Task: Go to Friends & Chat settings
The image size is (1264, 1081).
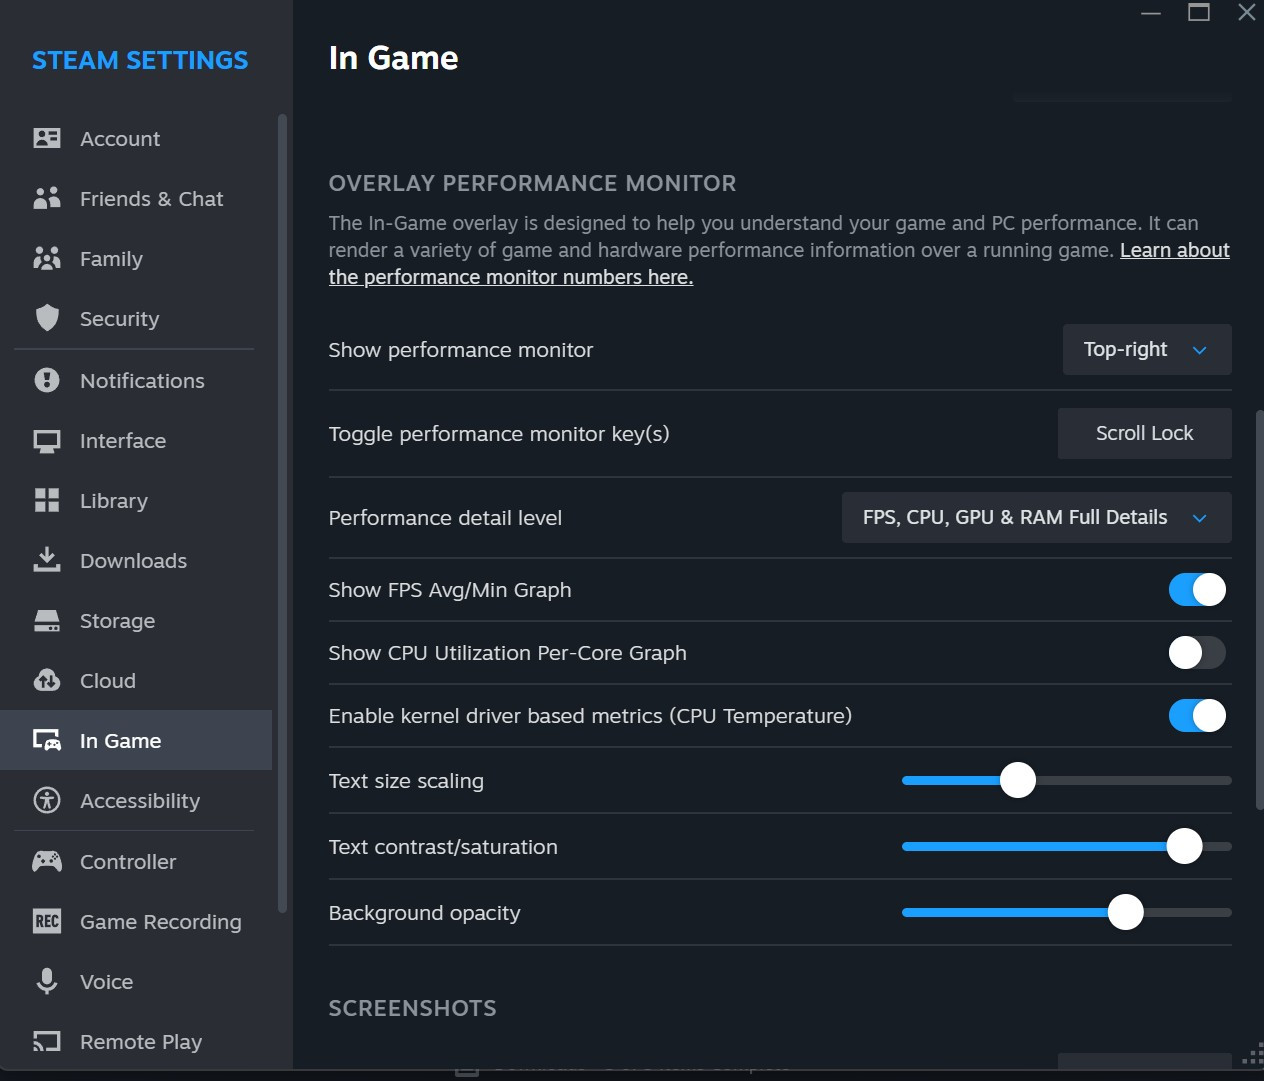Action: [151, 199]
